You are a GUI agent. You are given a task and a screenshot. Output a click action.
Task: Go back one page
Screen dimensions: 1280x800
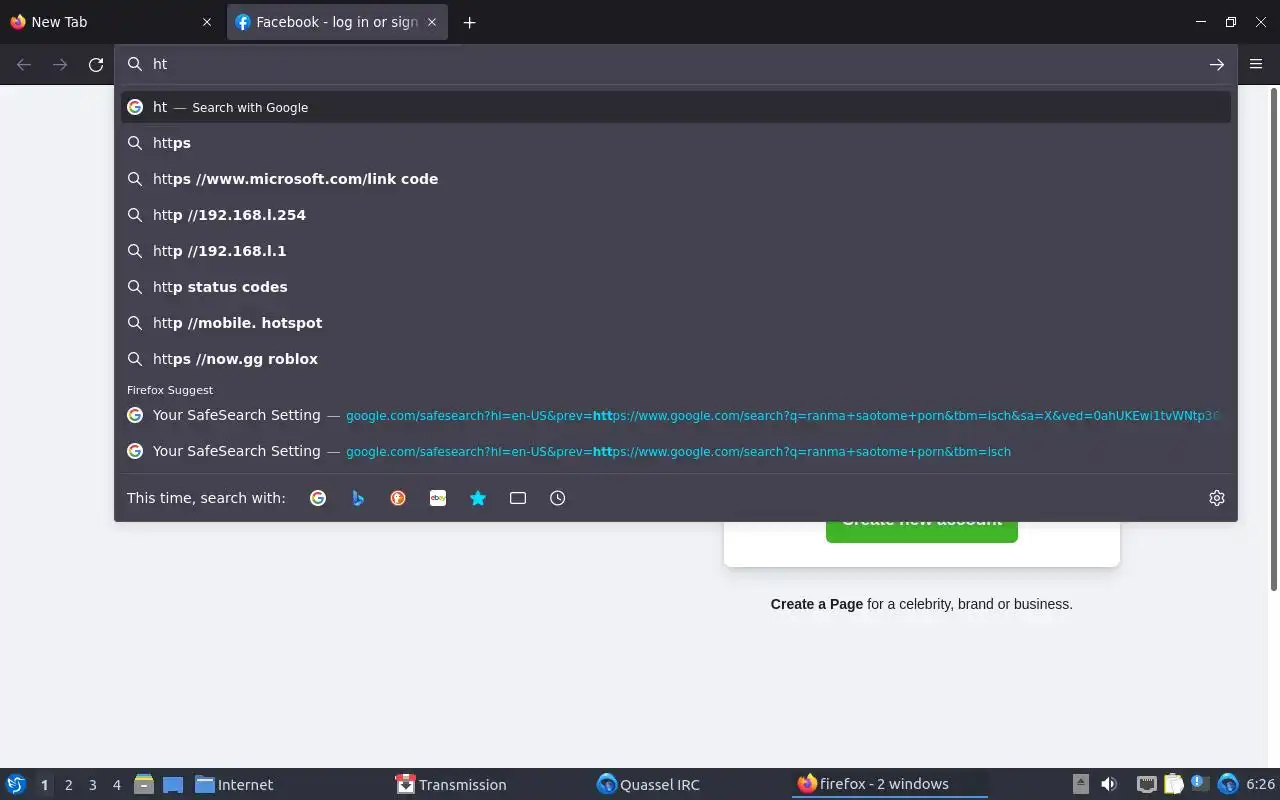click(x=24, y=64)
